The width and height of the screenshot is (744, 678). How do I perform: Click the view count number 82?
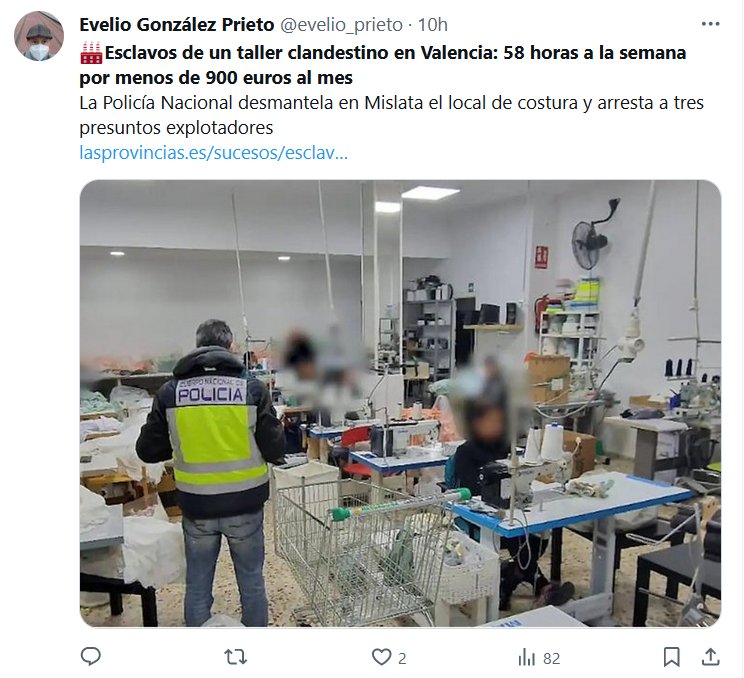click(x=551, y=659)
